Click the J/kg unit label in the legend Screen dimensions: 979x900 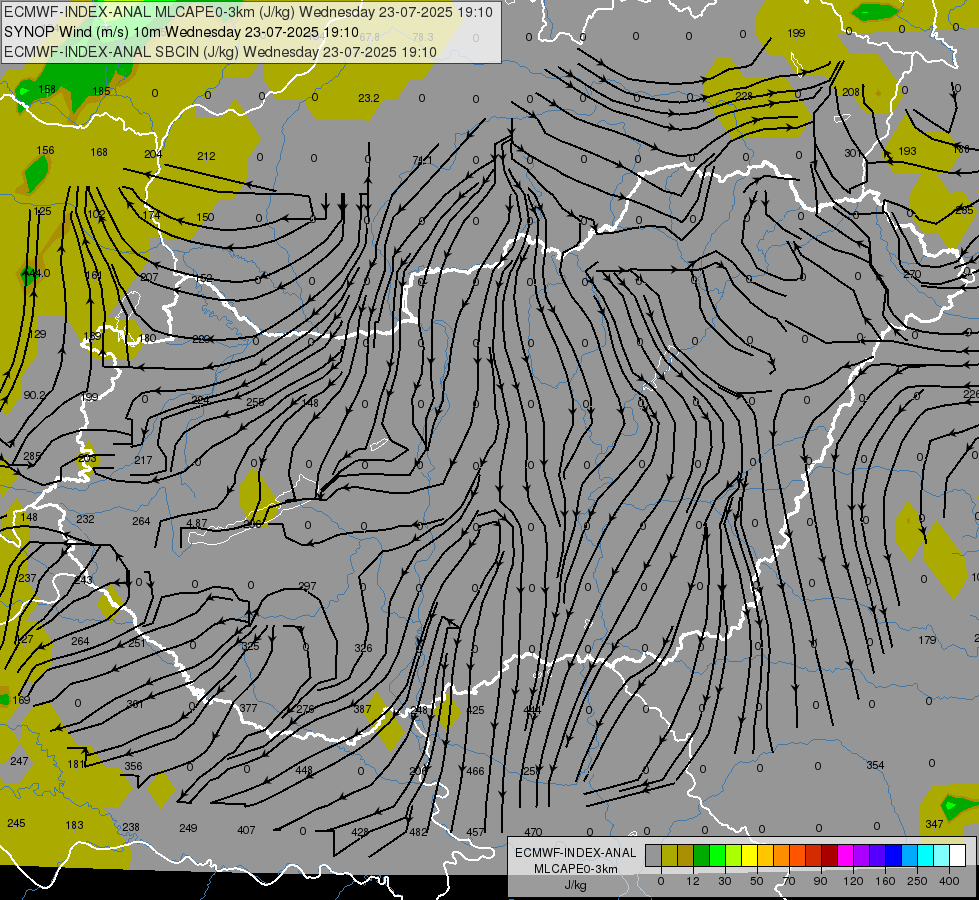pyautogui.click(x=576, y=885)
